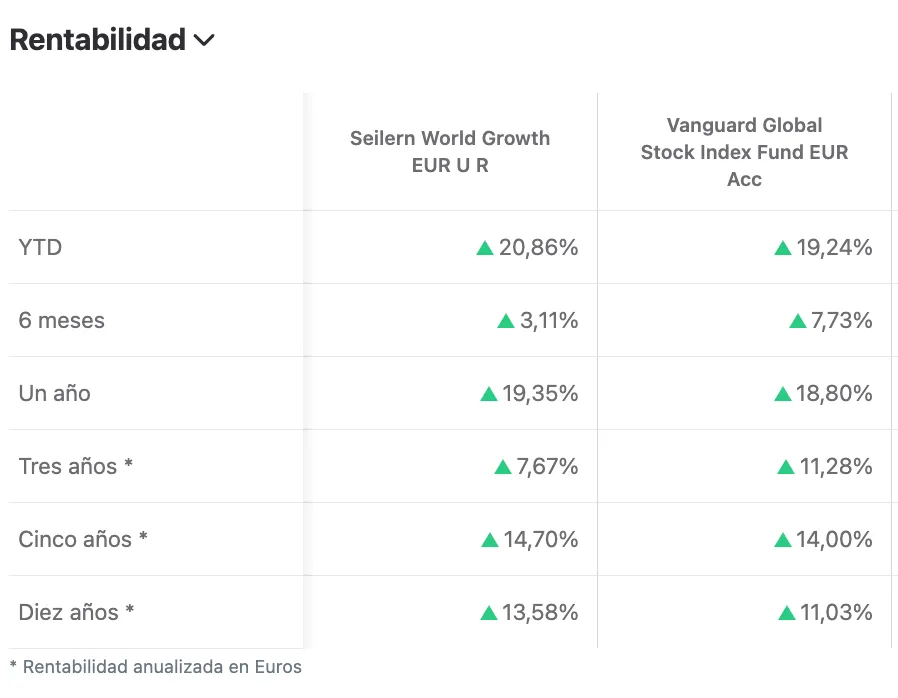
Task: Click green arrow beside 11,28%
Action: [786, 467]
